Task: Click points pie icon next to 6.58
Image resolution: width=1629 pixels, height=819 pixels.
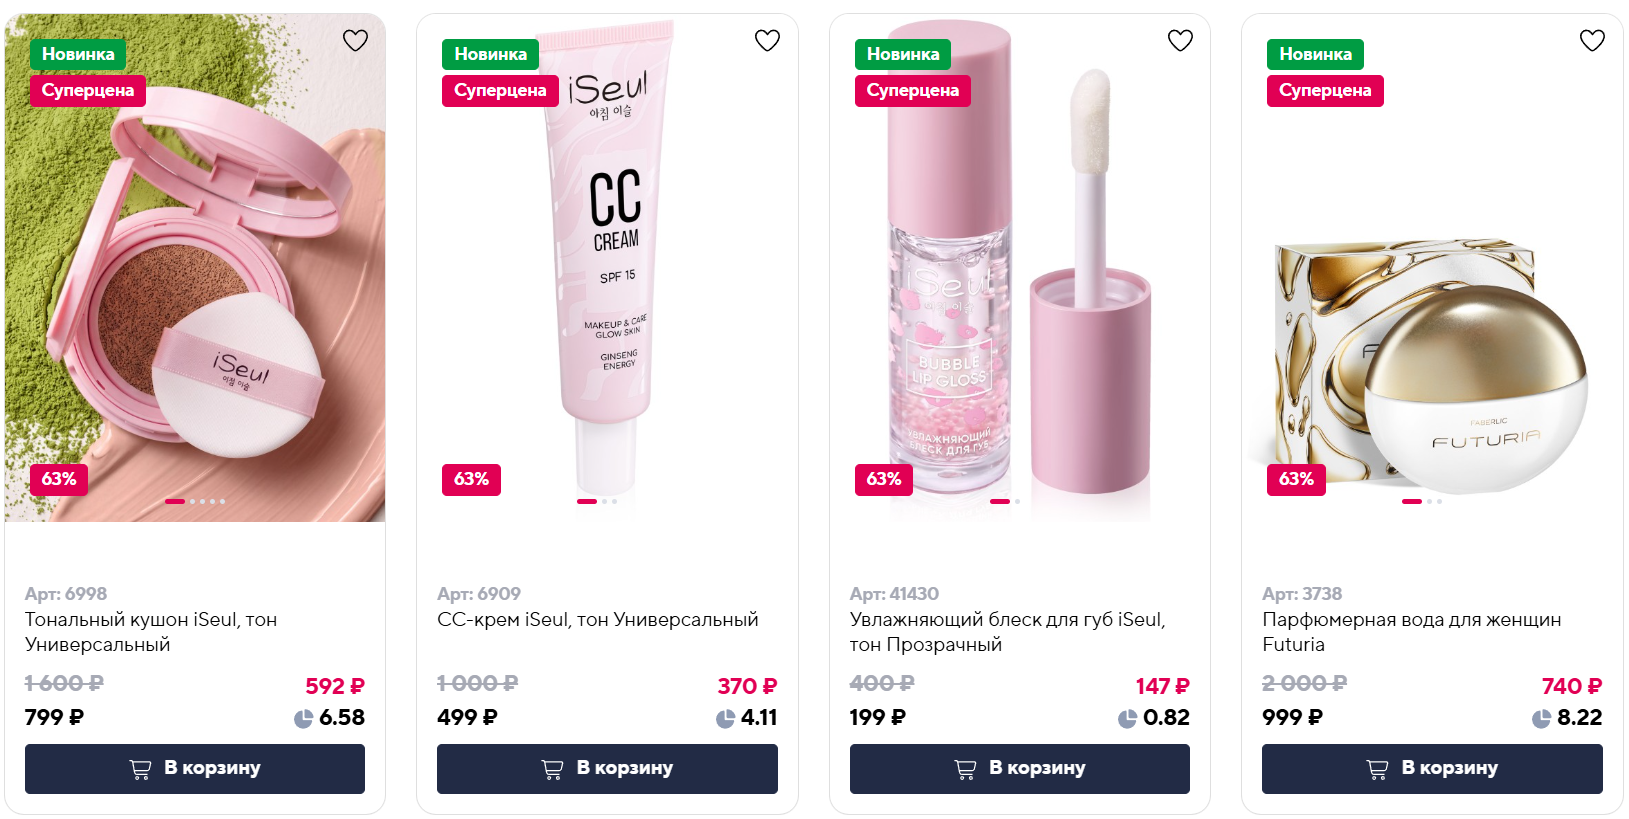Action: click(x=303, y=718)
